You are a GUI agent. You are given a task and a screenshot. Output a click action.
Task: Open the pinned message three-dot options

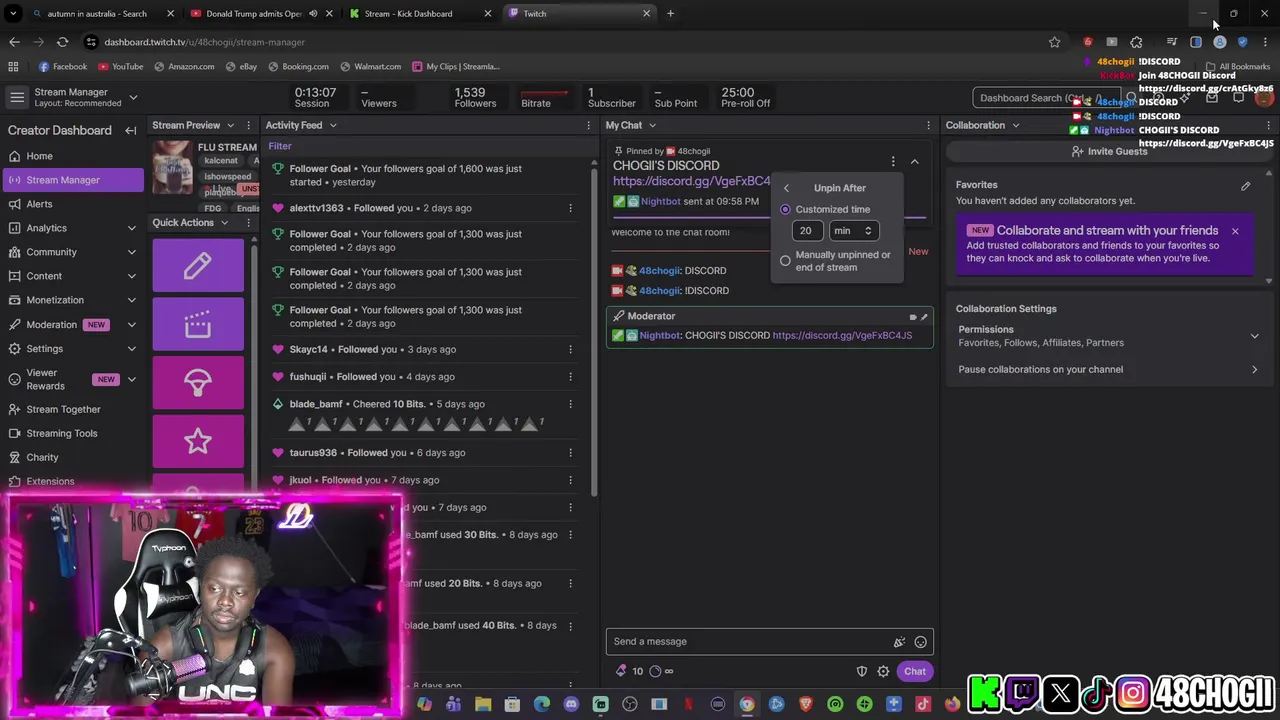pos(893,161)
